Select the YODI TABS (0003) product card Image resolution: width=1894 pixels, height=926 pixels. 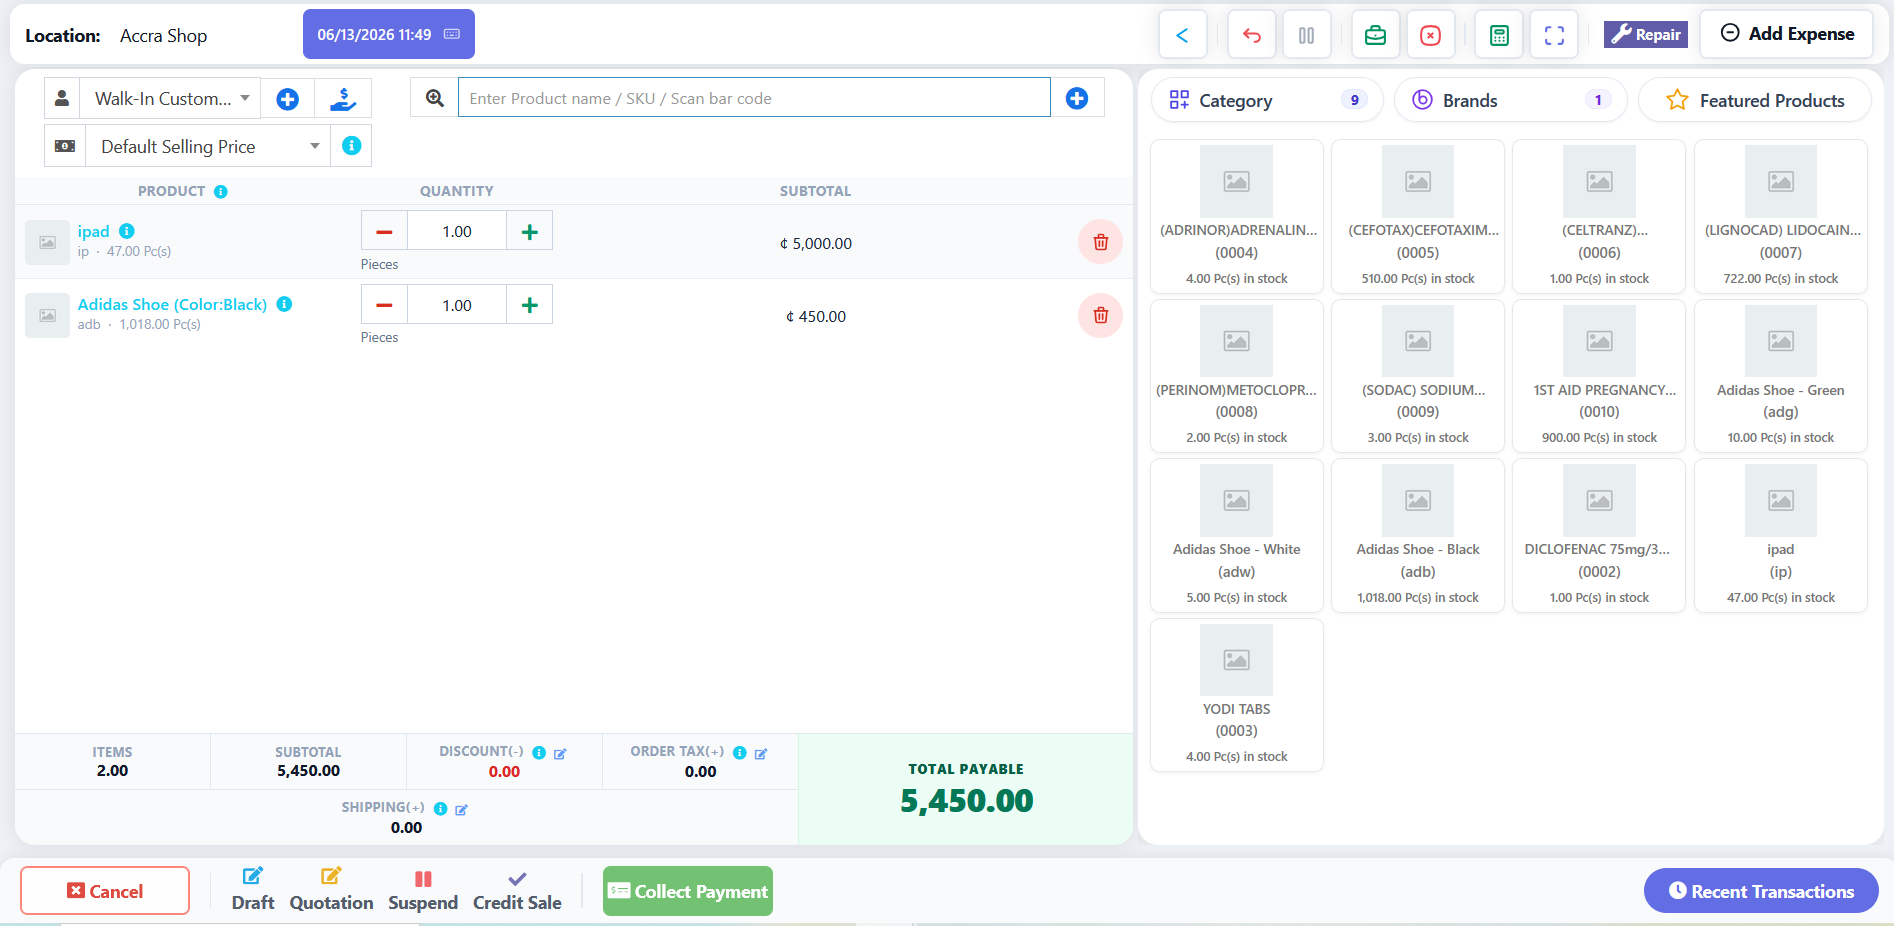(x=1237, y=695)
